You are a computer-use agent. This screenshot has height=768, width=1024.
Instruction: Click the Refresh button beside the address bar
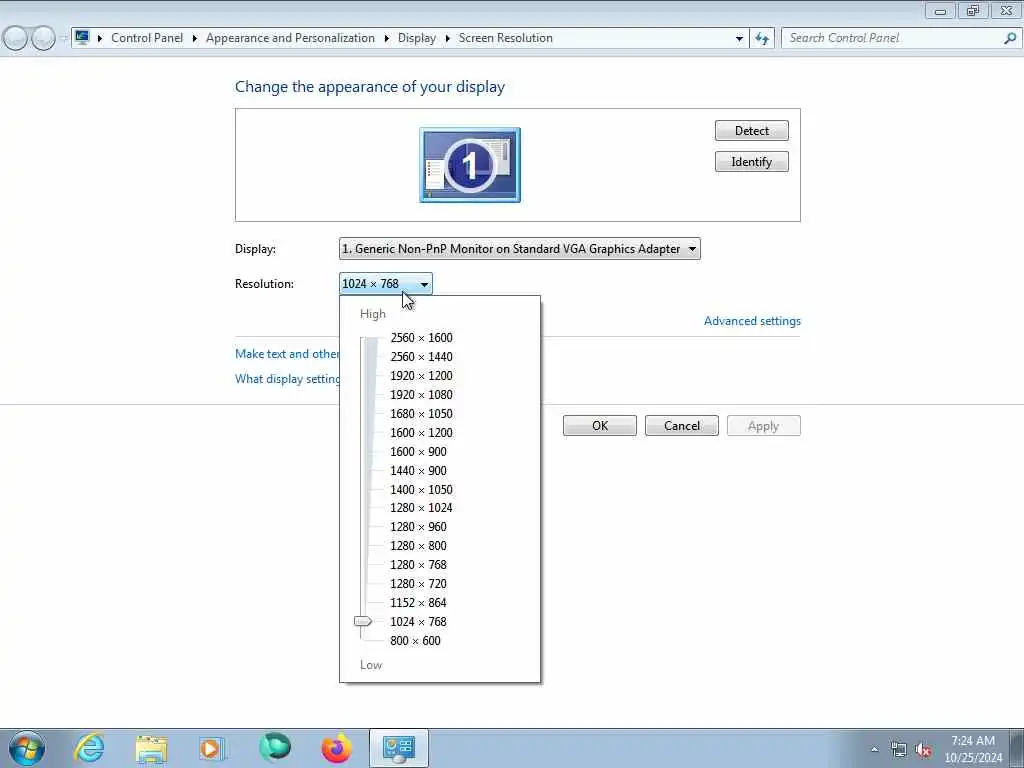(762, 38)
